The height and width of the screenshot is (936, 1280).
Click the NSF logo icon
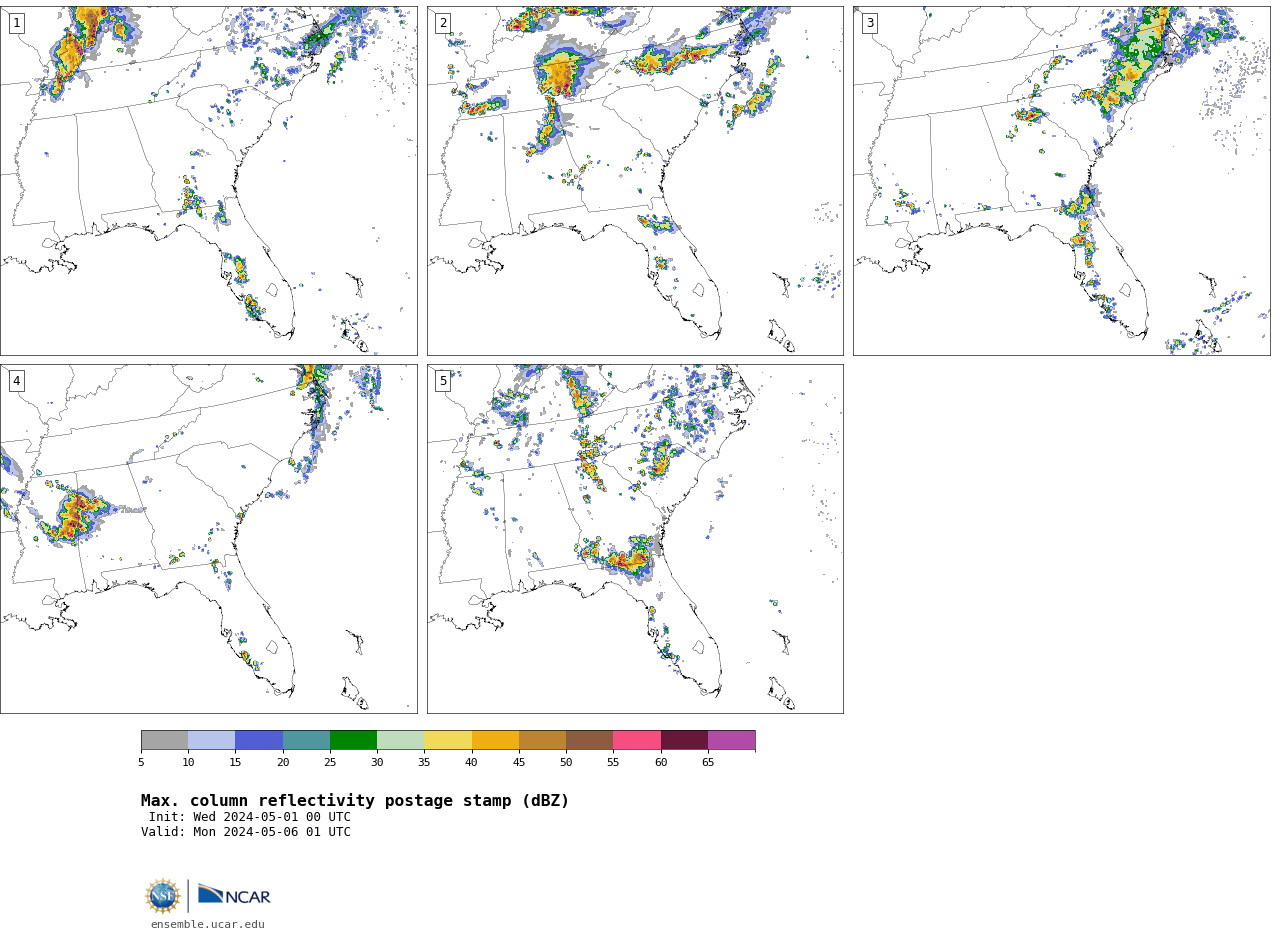[163, 896]
